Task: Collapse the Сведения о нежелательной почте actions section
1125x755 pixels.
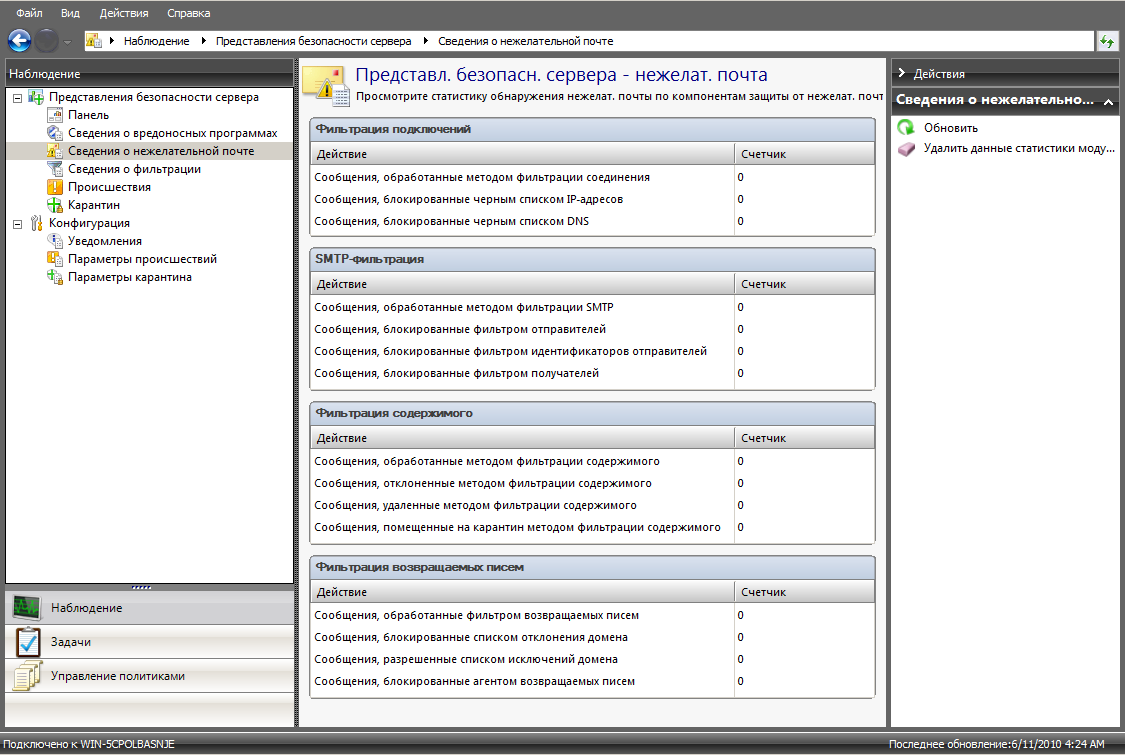Action: click(1108, 101)
